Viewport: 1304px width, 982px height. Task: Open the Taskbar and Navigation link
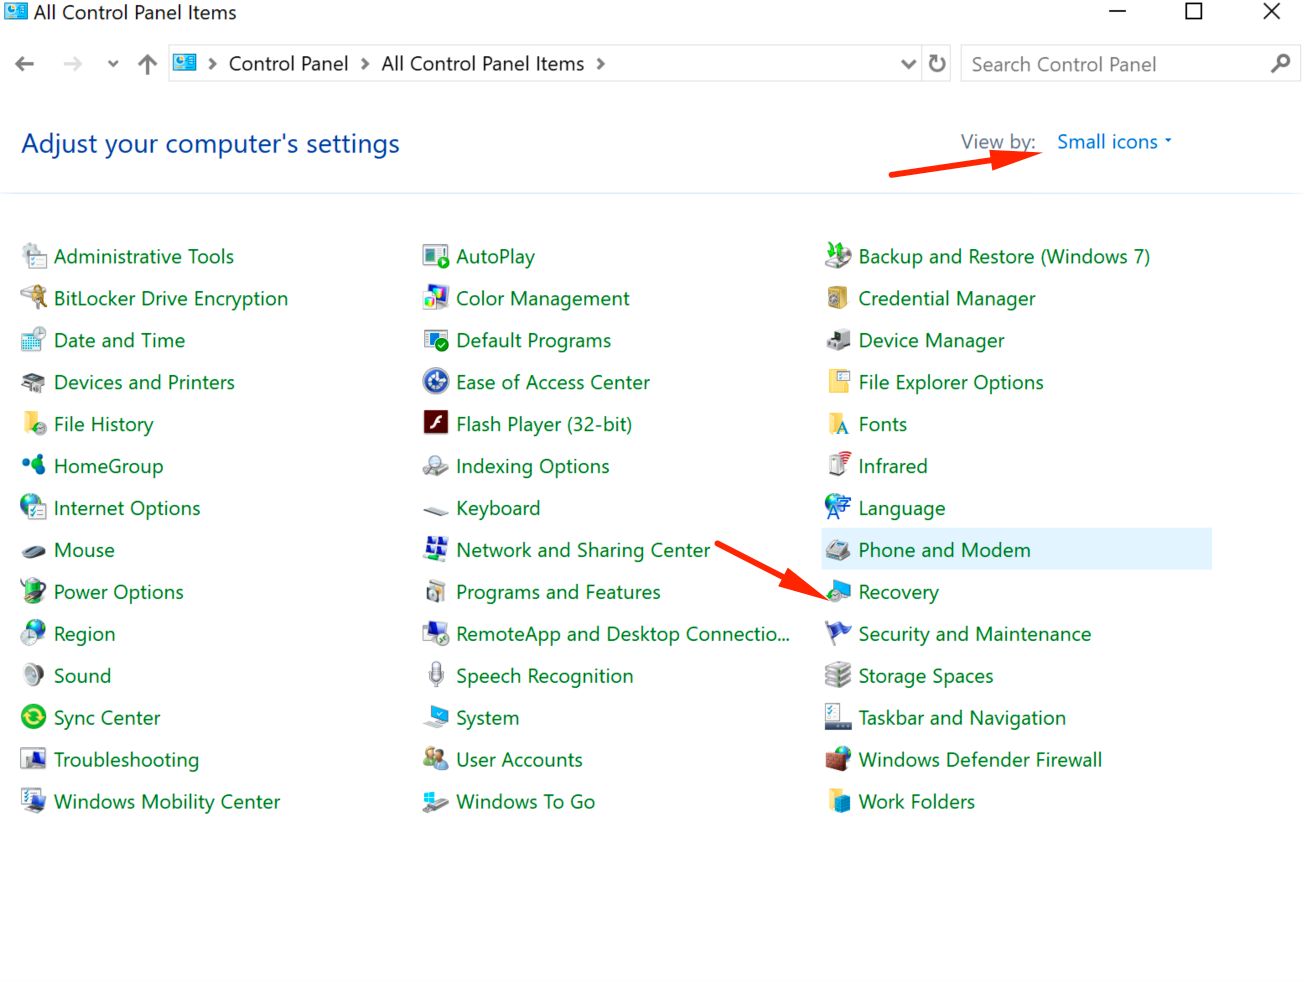click(962, 718)
